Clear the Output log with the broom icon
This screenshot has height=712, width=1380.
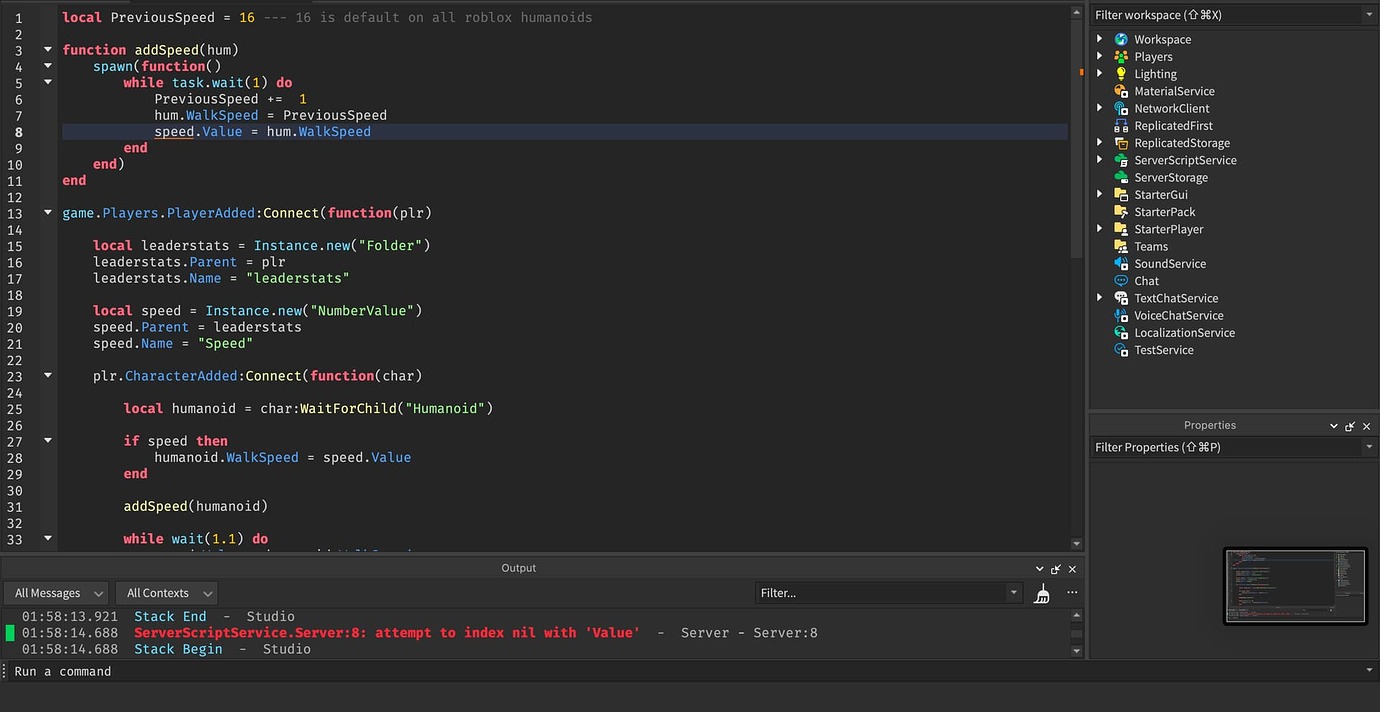coord(1042,594)
